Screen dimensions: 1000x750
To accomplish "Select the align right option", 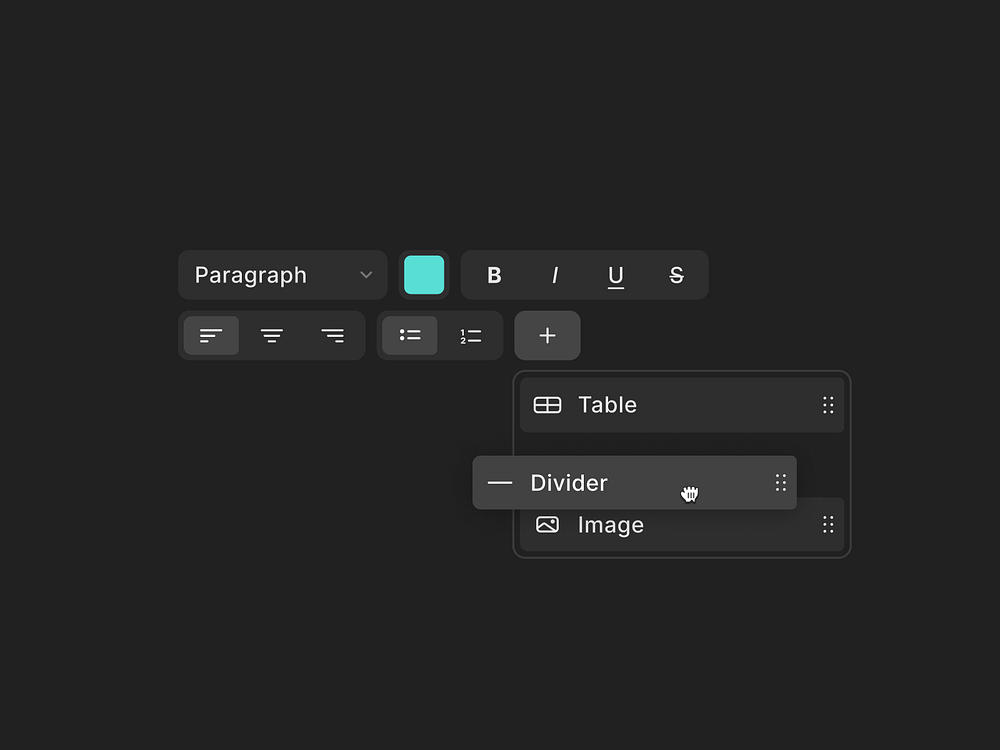I will point(333,335).
